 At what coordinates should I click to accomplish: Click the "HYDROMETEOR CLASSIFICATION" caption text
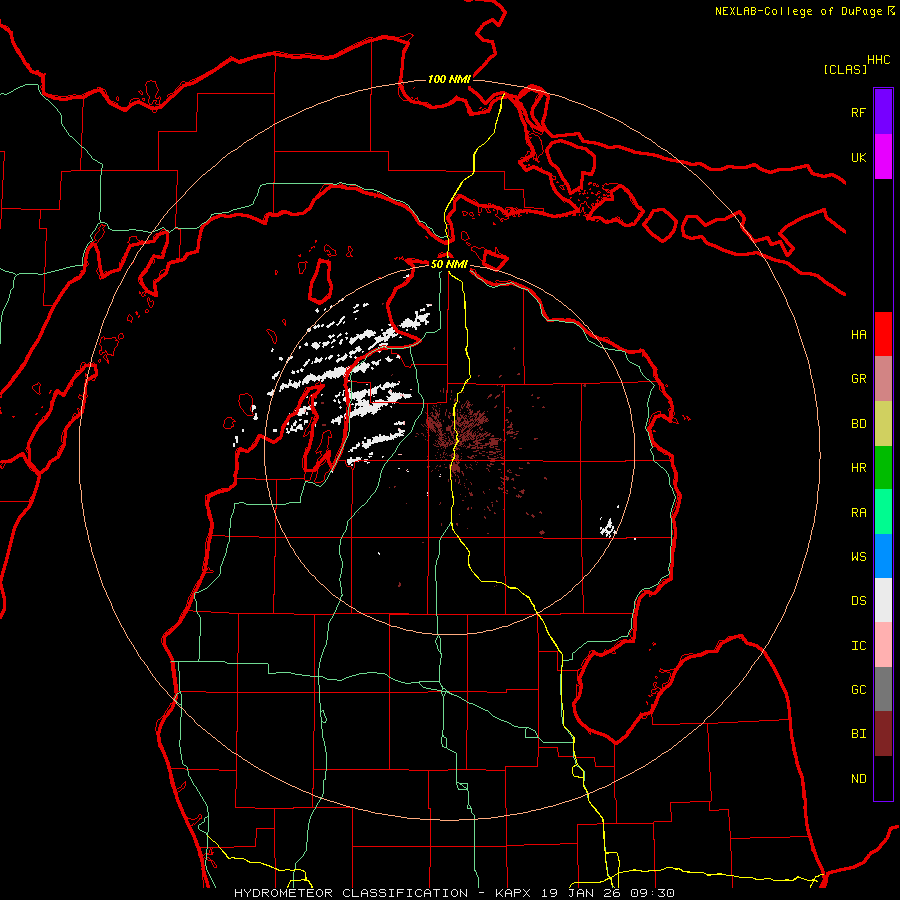point(351,893)
